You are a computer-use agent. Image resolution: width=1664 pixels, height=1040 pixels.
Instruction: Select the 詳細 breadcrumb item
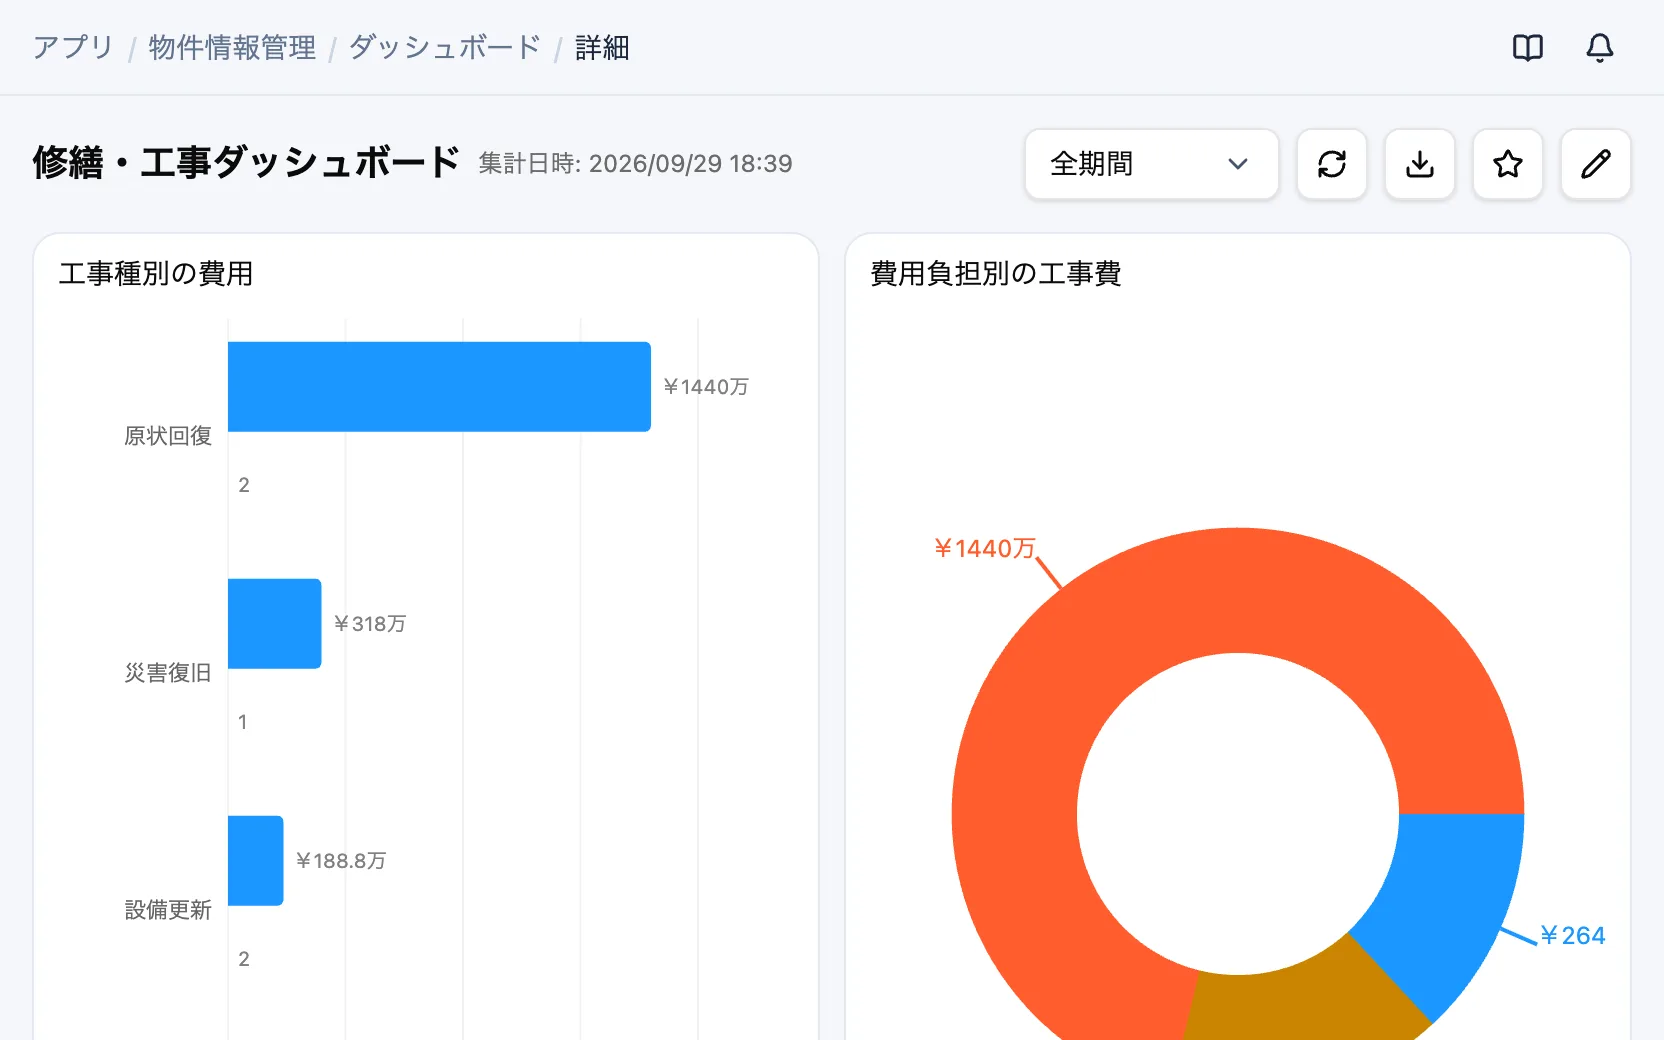tap(602, 47)
